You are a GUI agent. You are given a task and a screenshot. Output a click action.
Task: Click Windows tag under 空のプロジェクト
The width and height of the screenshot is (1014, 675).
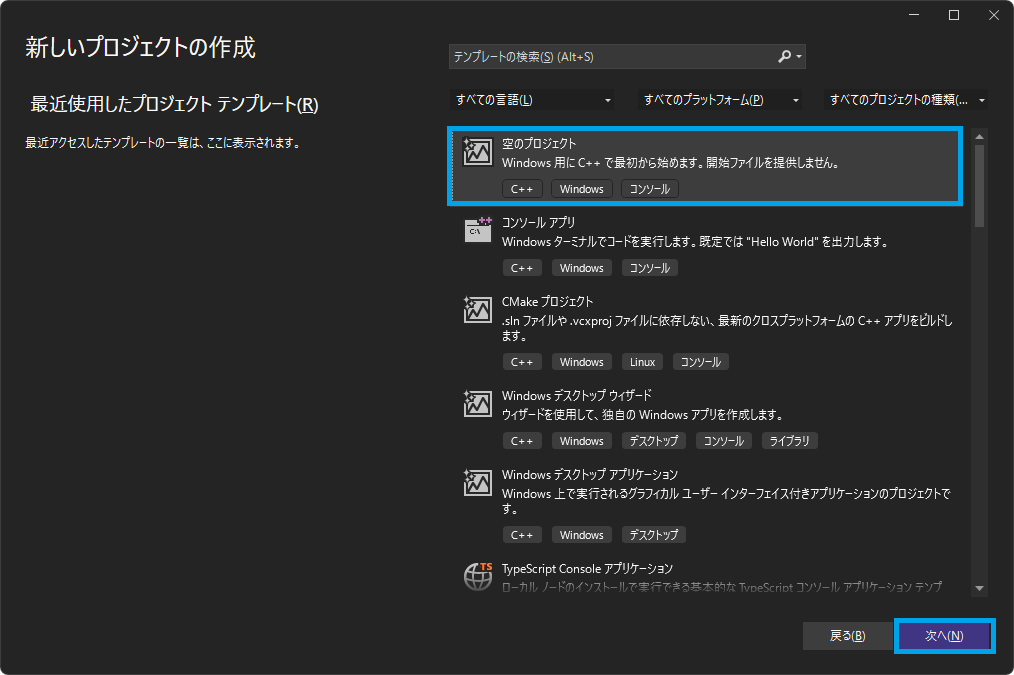coord(581,189)
